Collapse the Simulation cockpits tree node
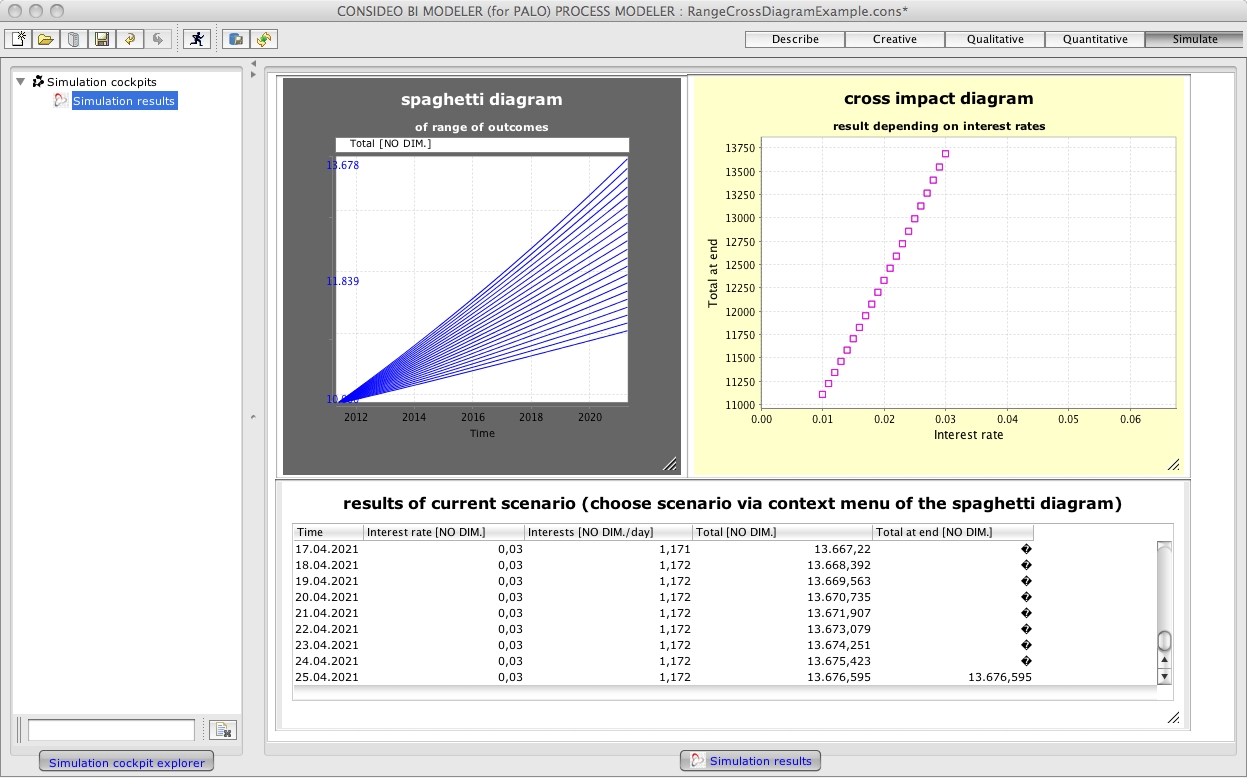 pyautogui.click(x=21, y=82)
